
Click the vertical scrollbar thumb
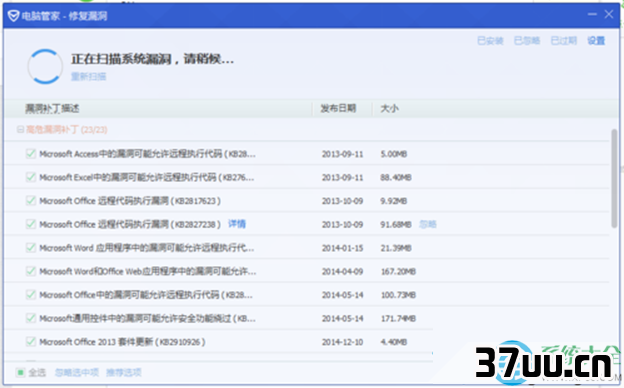click(x=614, y=178)
